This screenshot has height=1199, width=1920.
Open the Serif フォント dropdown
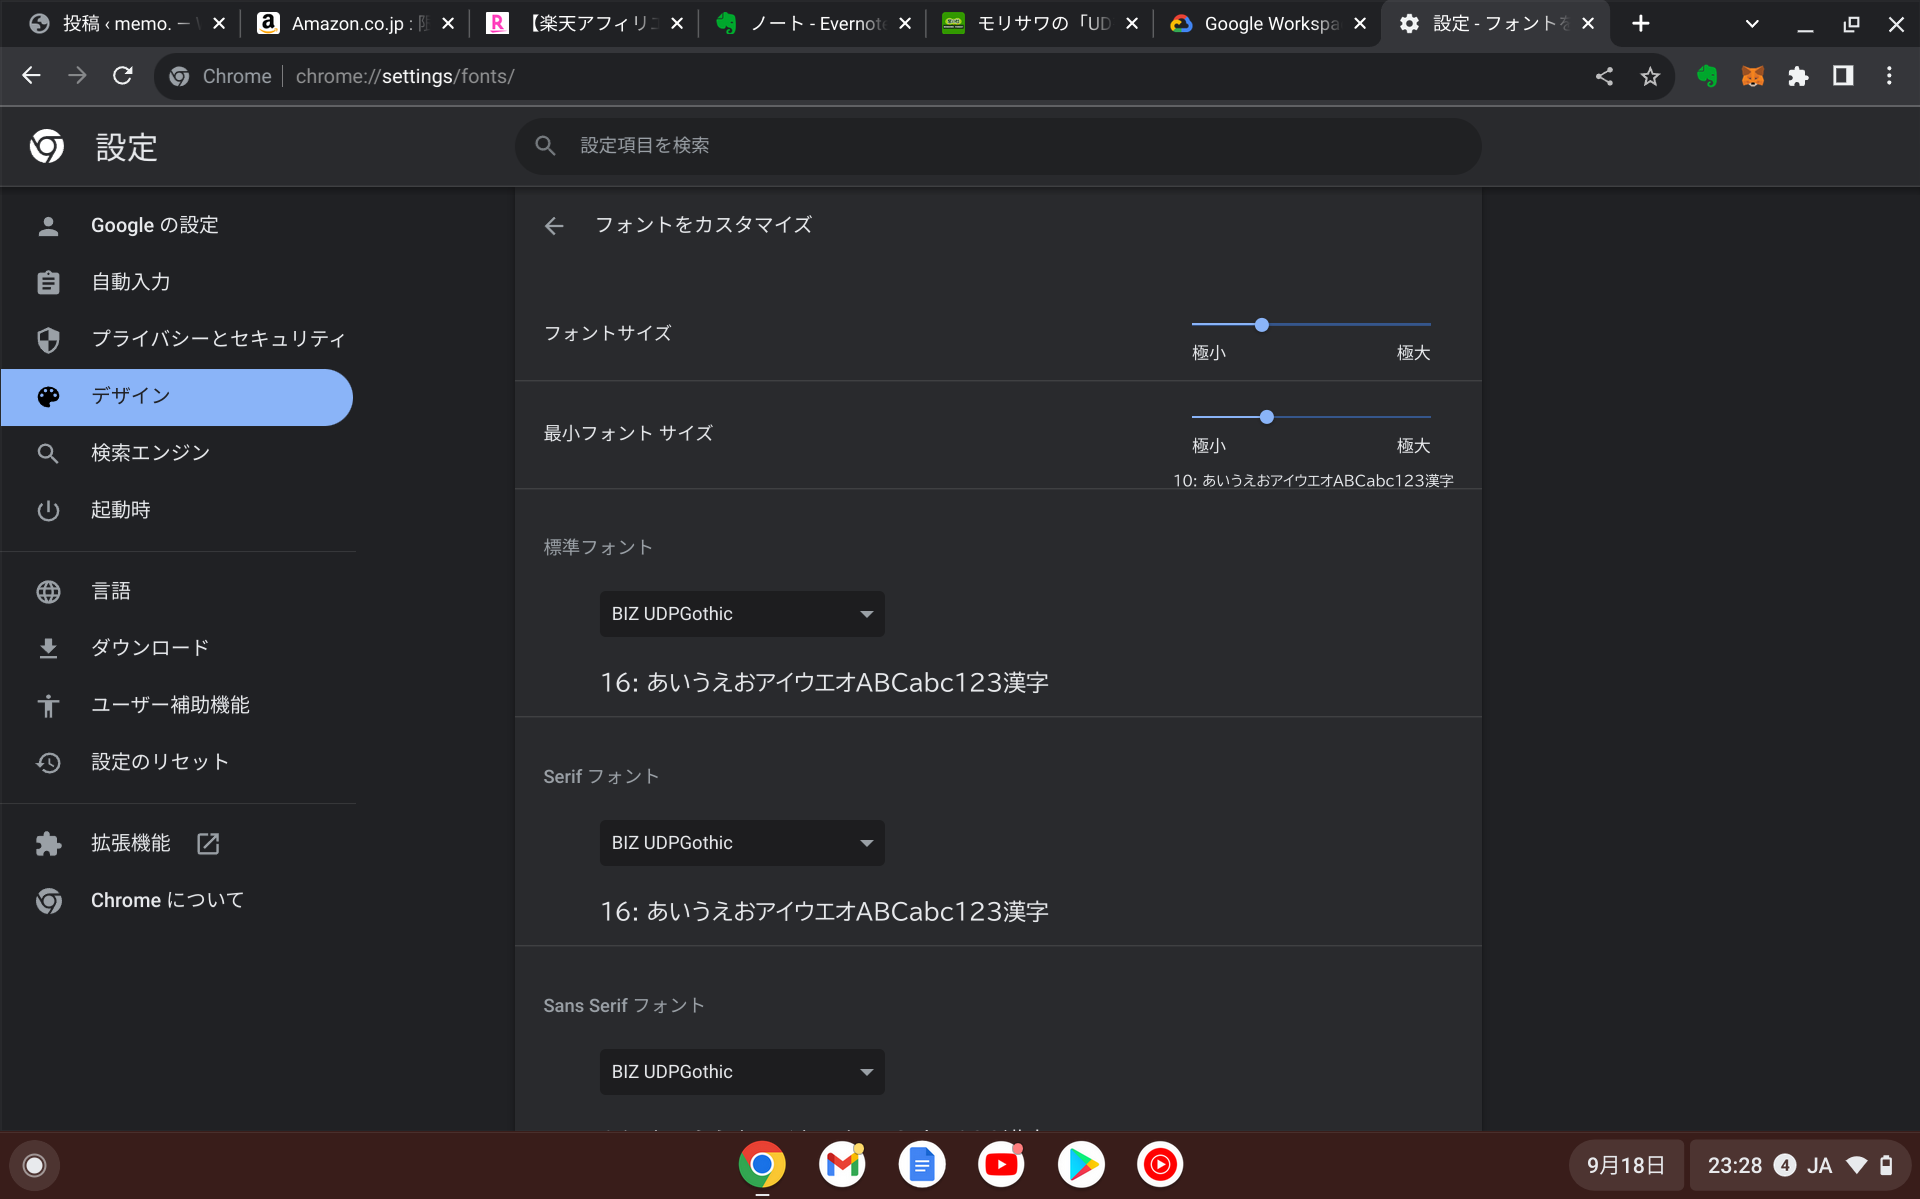tap(741, 842)
